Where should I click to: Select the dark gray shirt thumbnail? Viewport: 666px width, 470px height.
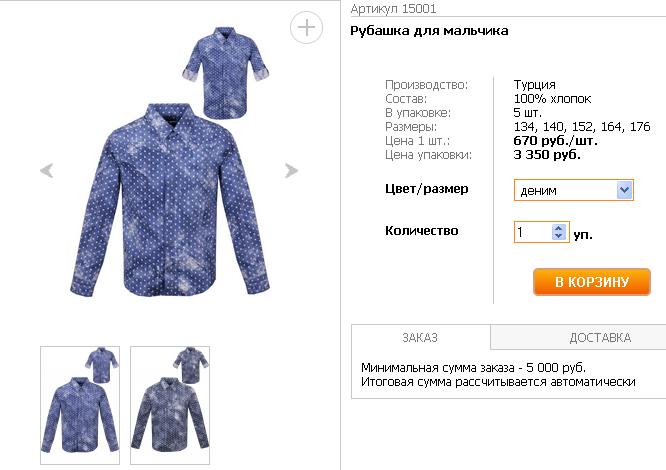[170, 405]
